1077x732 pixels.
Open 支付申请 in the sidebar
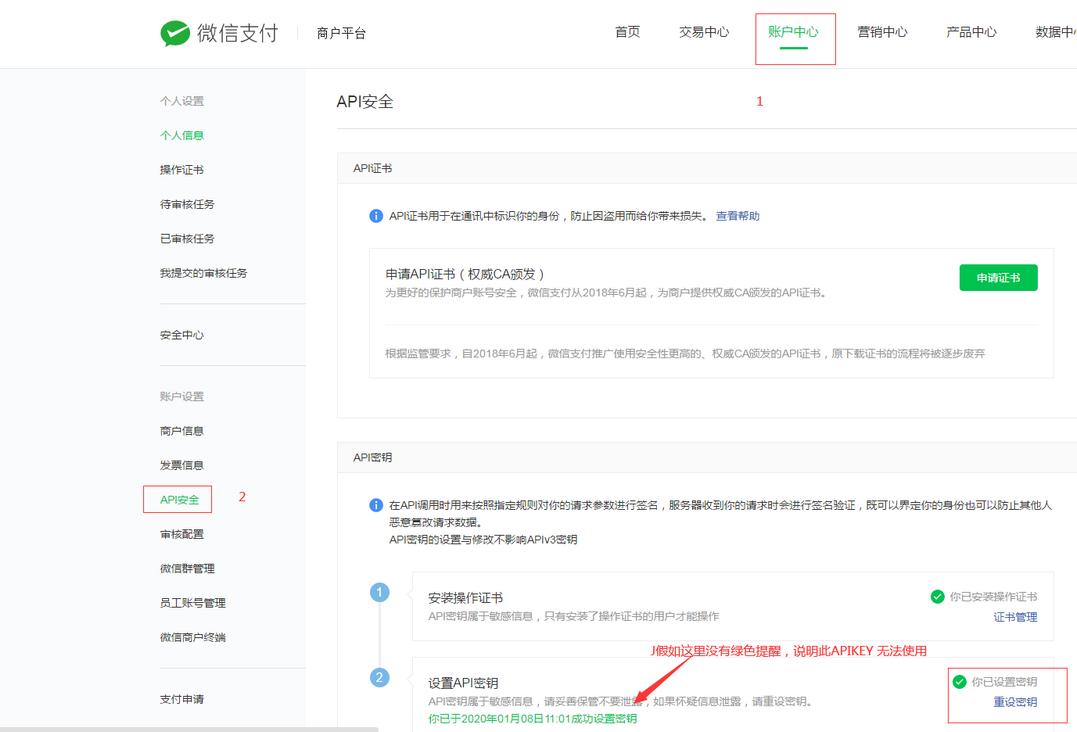182,699
